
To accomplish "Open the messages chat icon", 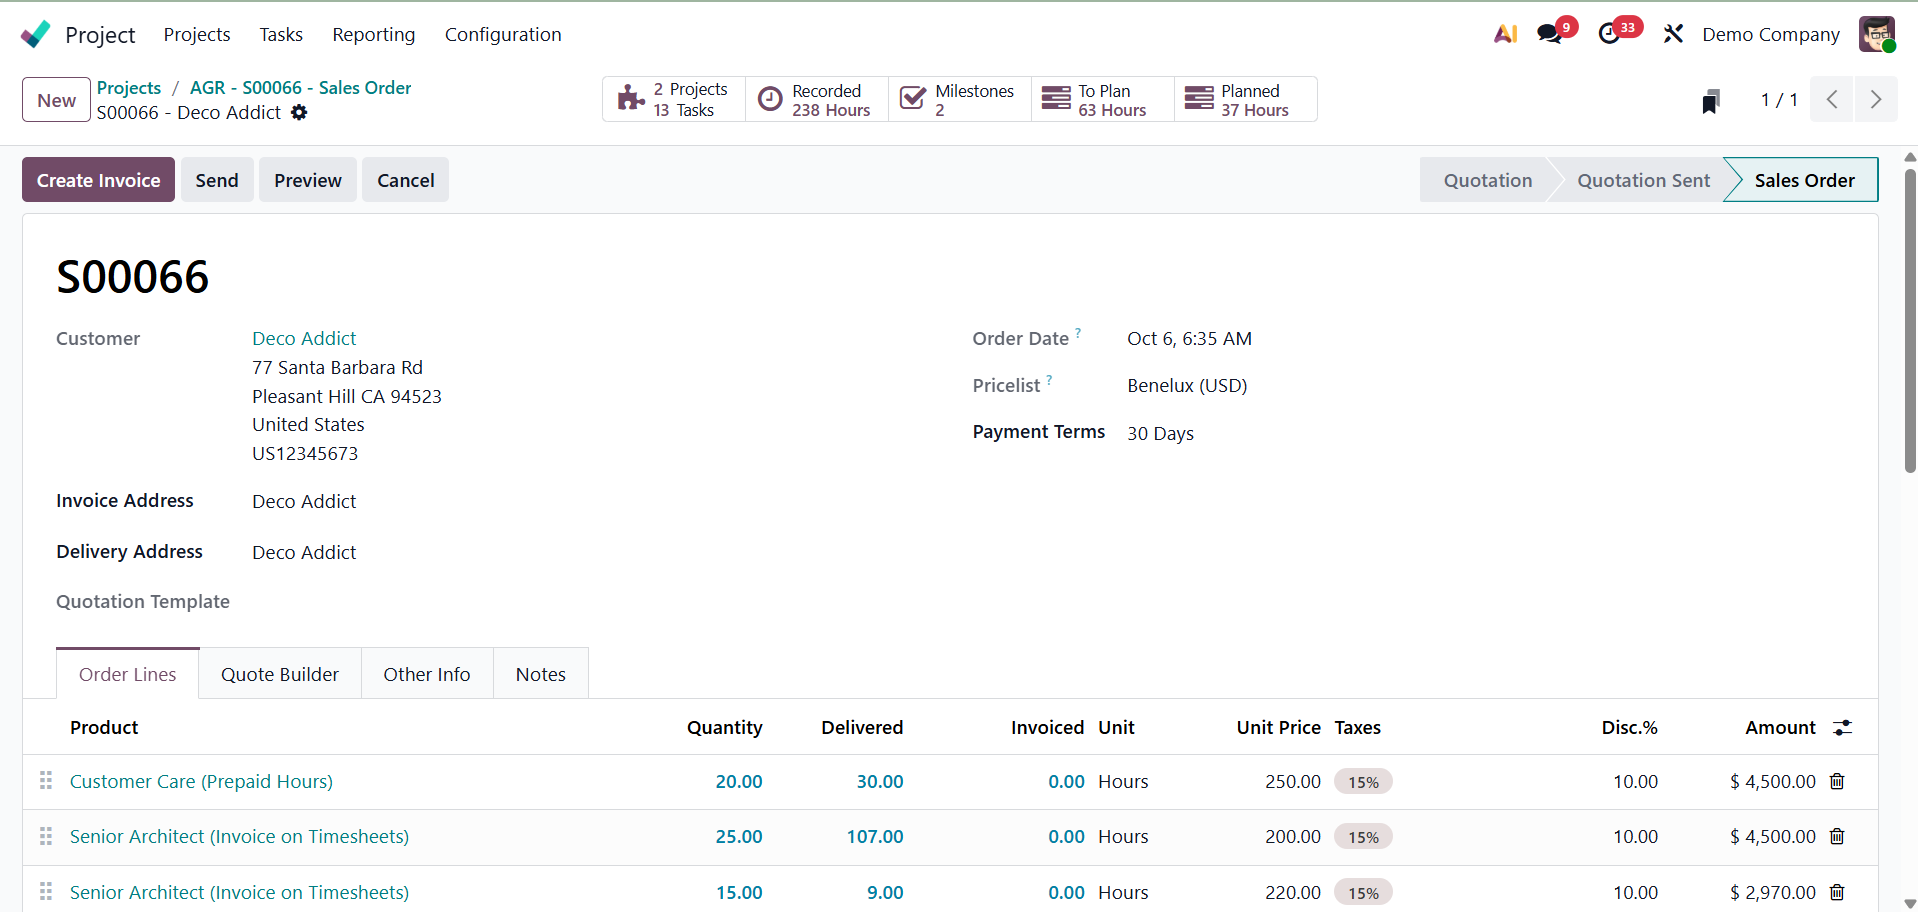I will (1550, 34).
